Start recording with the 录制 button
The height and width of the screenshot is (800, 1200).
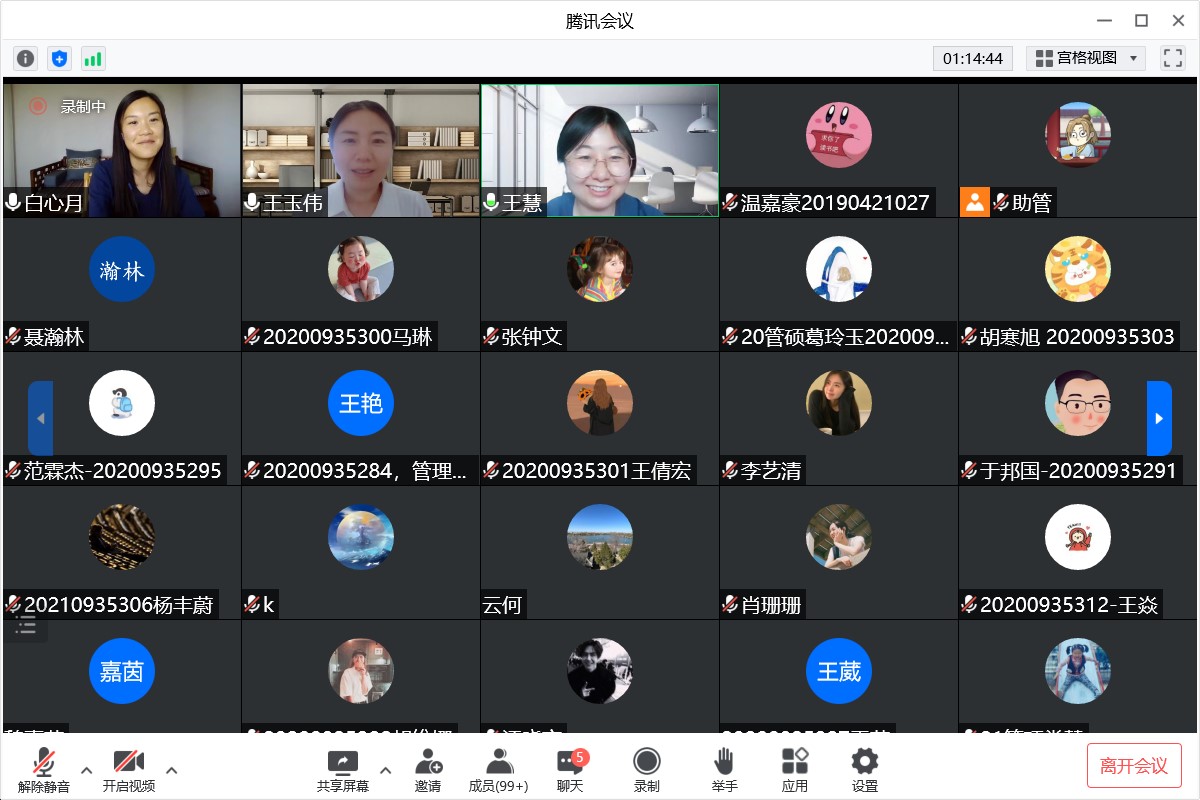tap(647, 769)
